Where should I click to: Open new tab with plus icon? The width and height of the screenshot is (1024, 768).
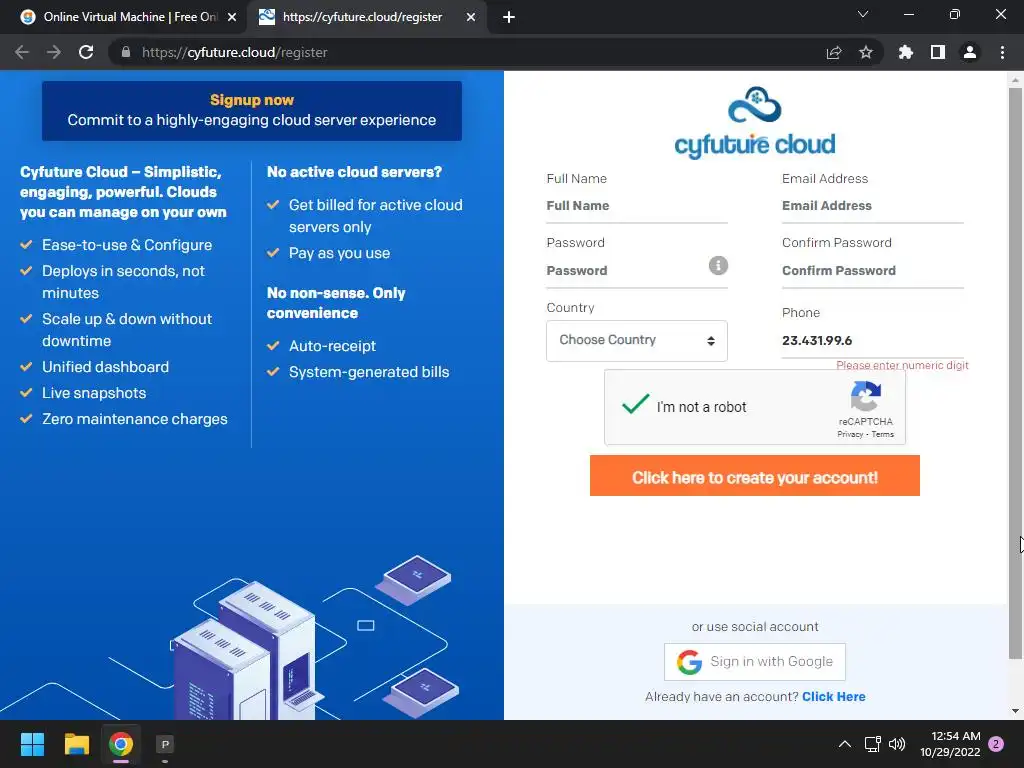coord(509,17)
